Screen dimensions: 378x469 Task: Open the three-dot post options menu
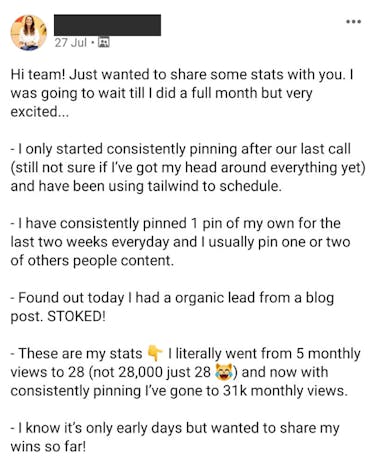(x=353, y=22)
